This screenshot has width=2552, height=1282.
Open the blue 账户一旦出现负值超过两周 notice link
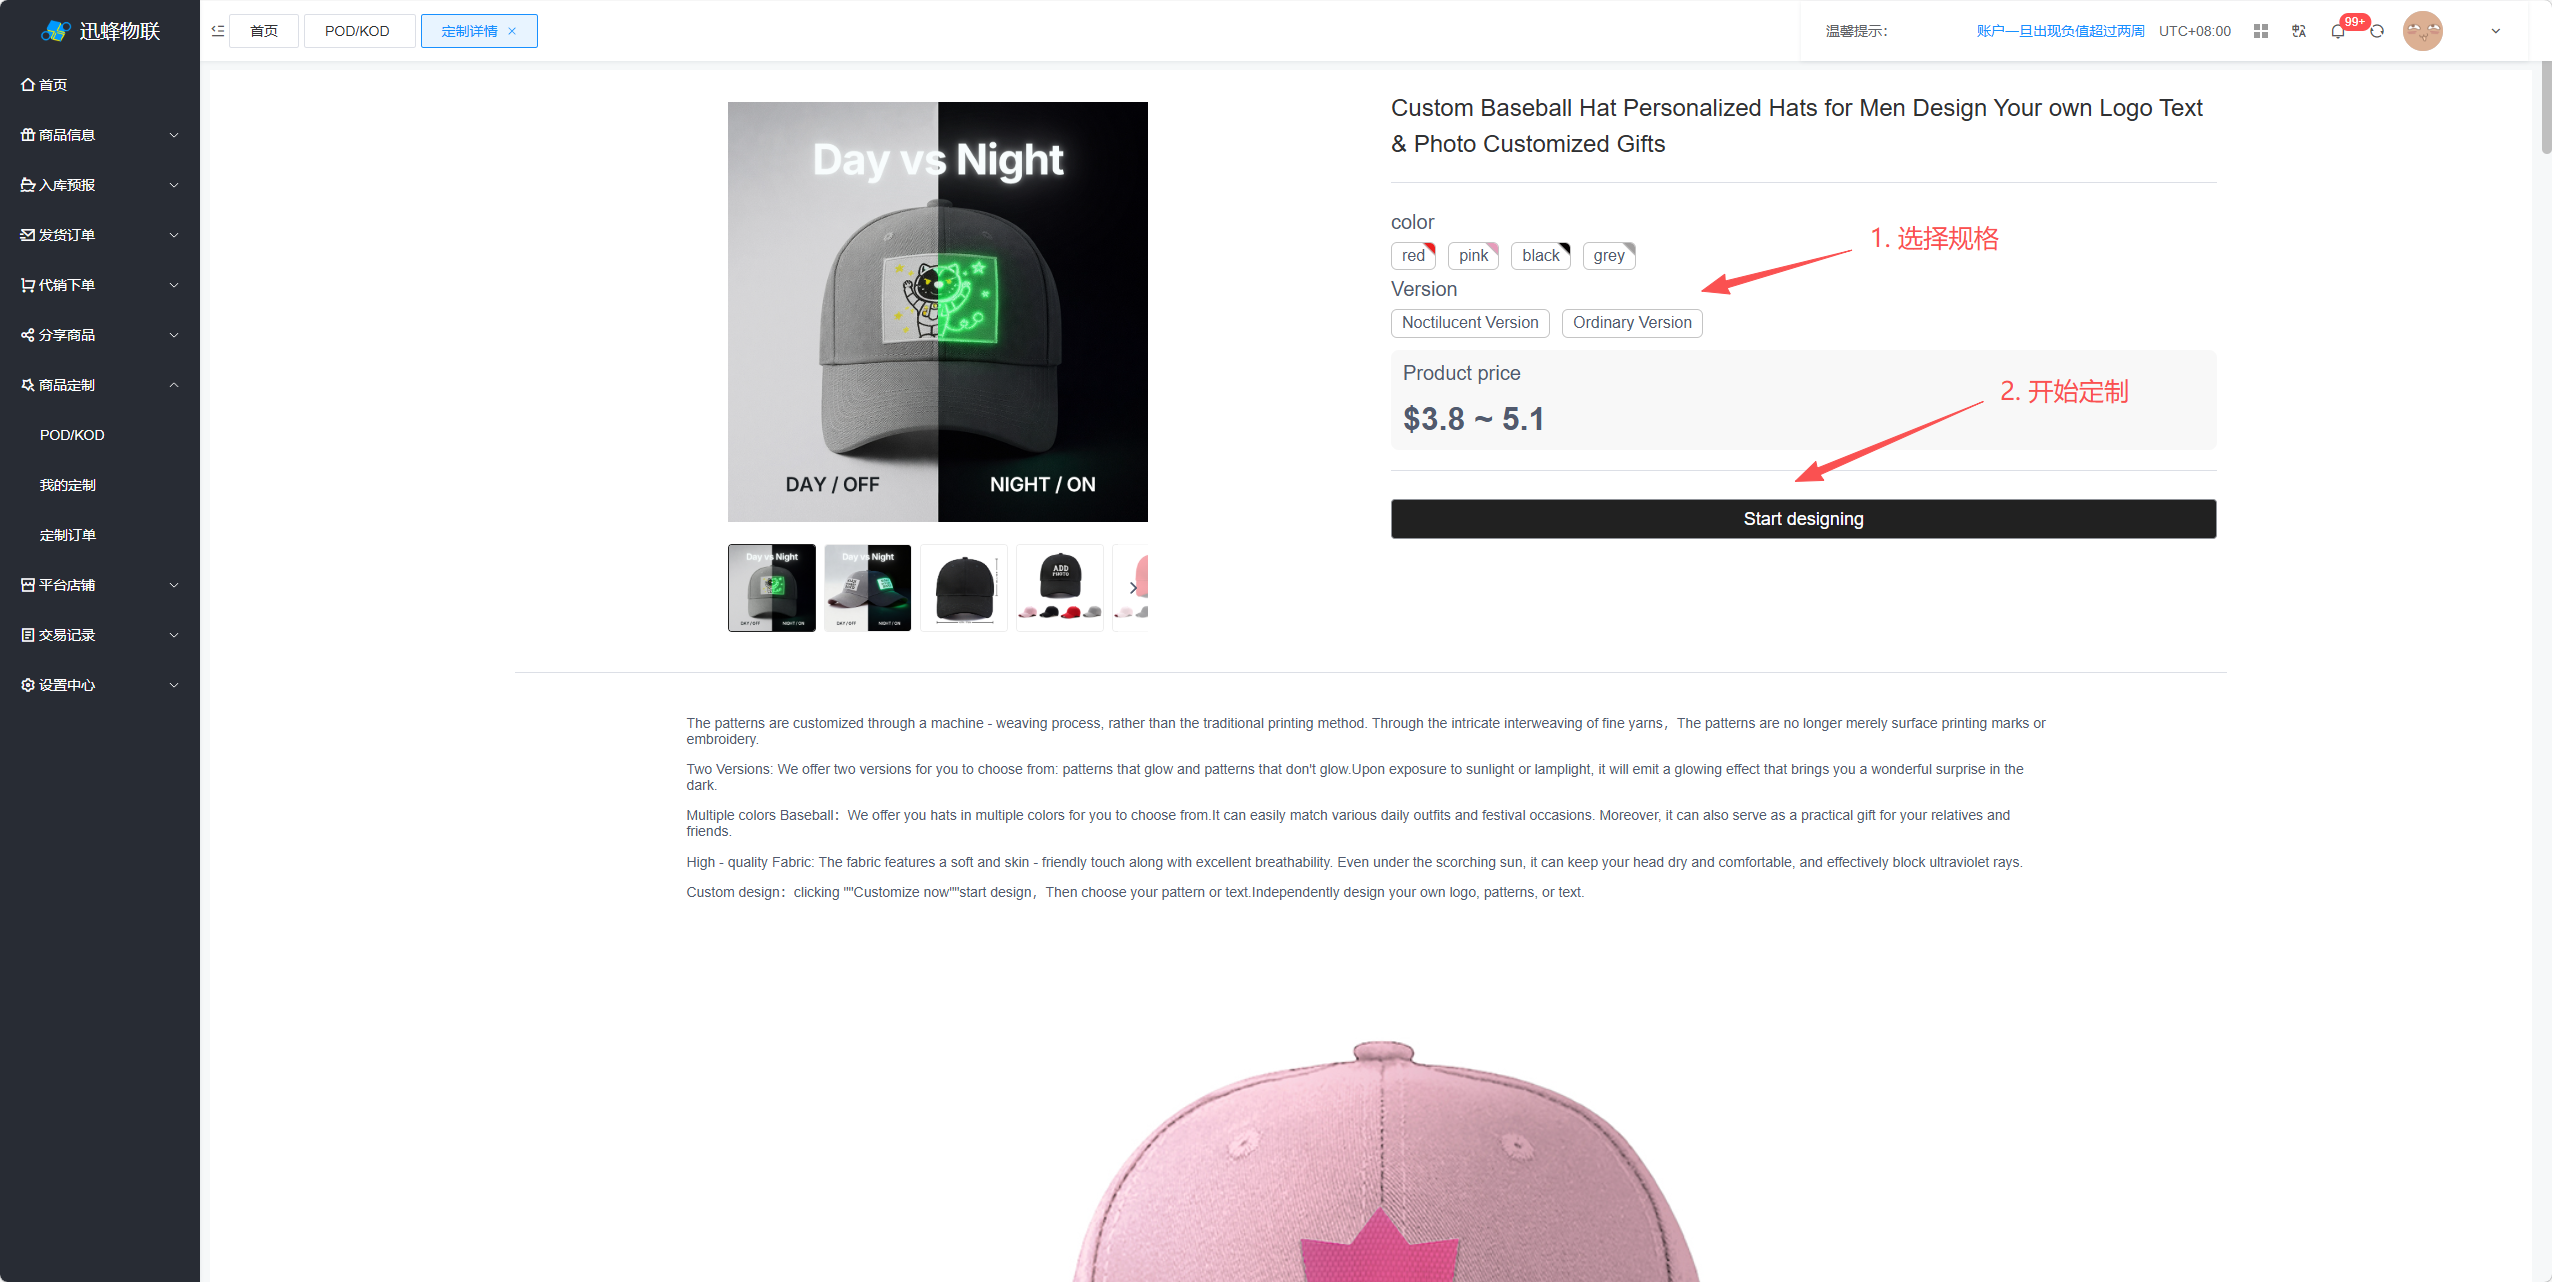tap(2060, 31)
